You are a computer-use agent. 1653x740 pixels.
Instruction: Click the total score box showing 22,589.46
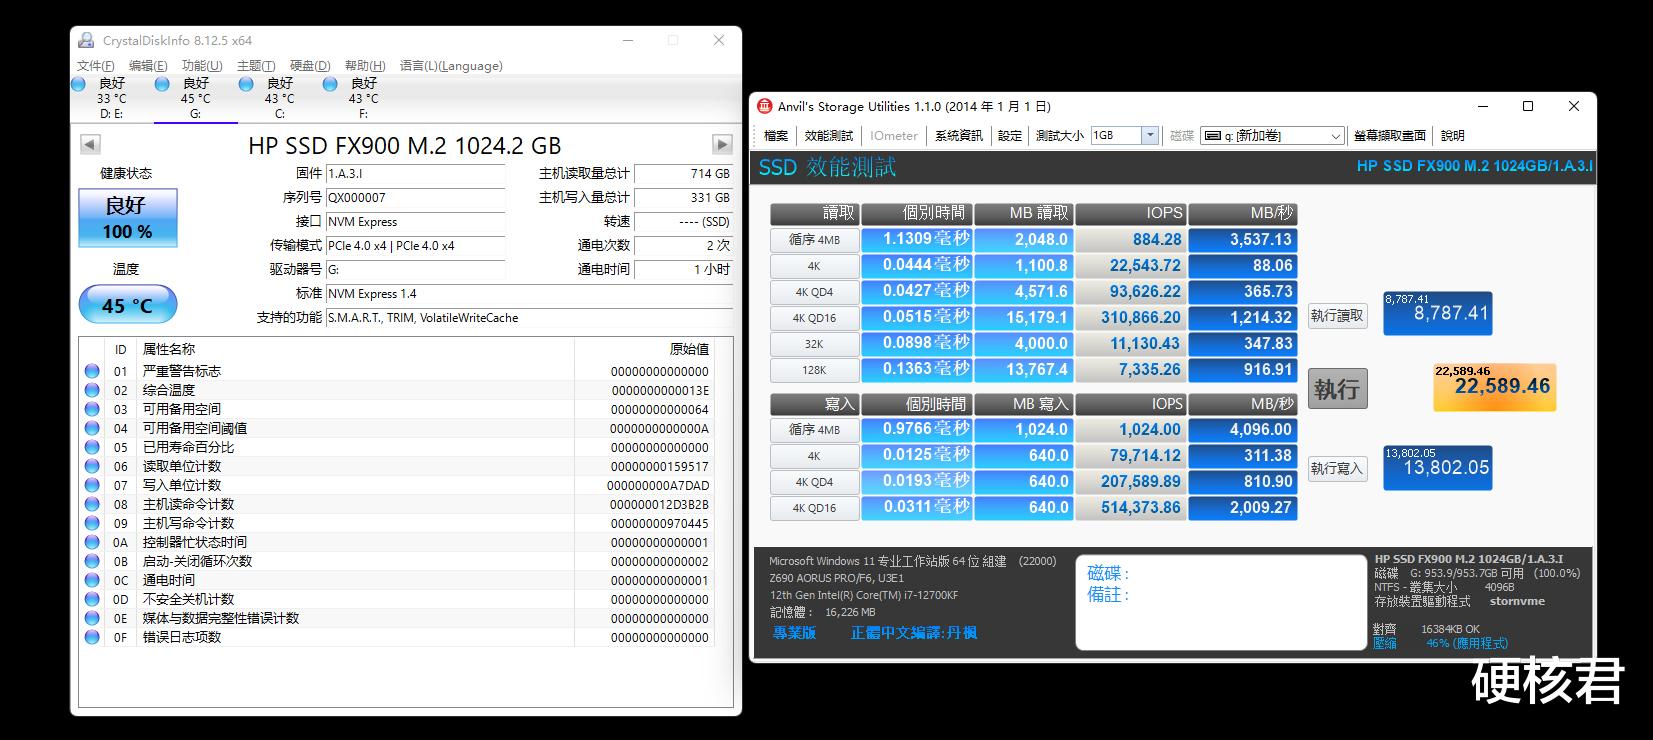point(1494,387)
